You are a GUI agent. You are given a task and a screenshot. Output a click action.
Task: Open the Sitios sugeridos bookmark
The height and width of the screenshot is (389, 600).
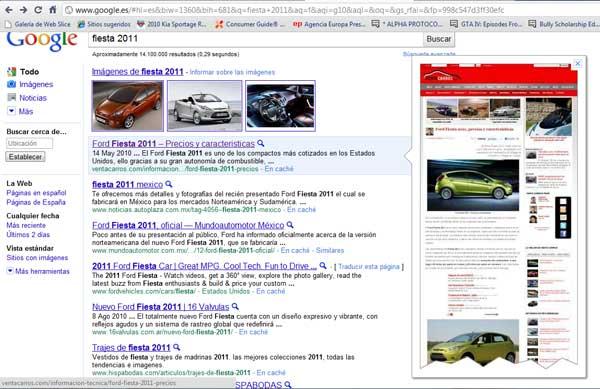coord(104,24)
